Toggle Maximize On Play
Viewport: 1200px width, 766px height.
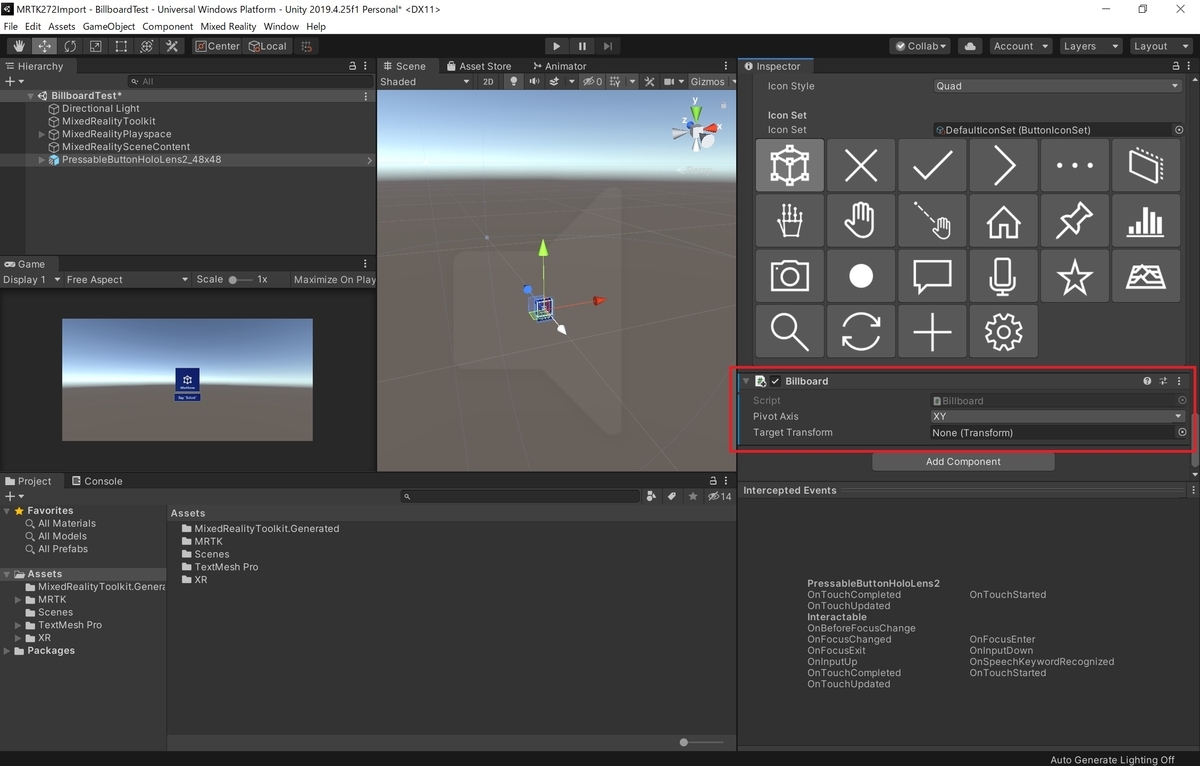click(x=334, y=280)
